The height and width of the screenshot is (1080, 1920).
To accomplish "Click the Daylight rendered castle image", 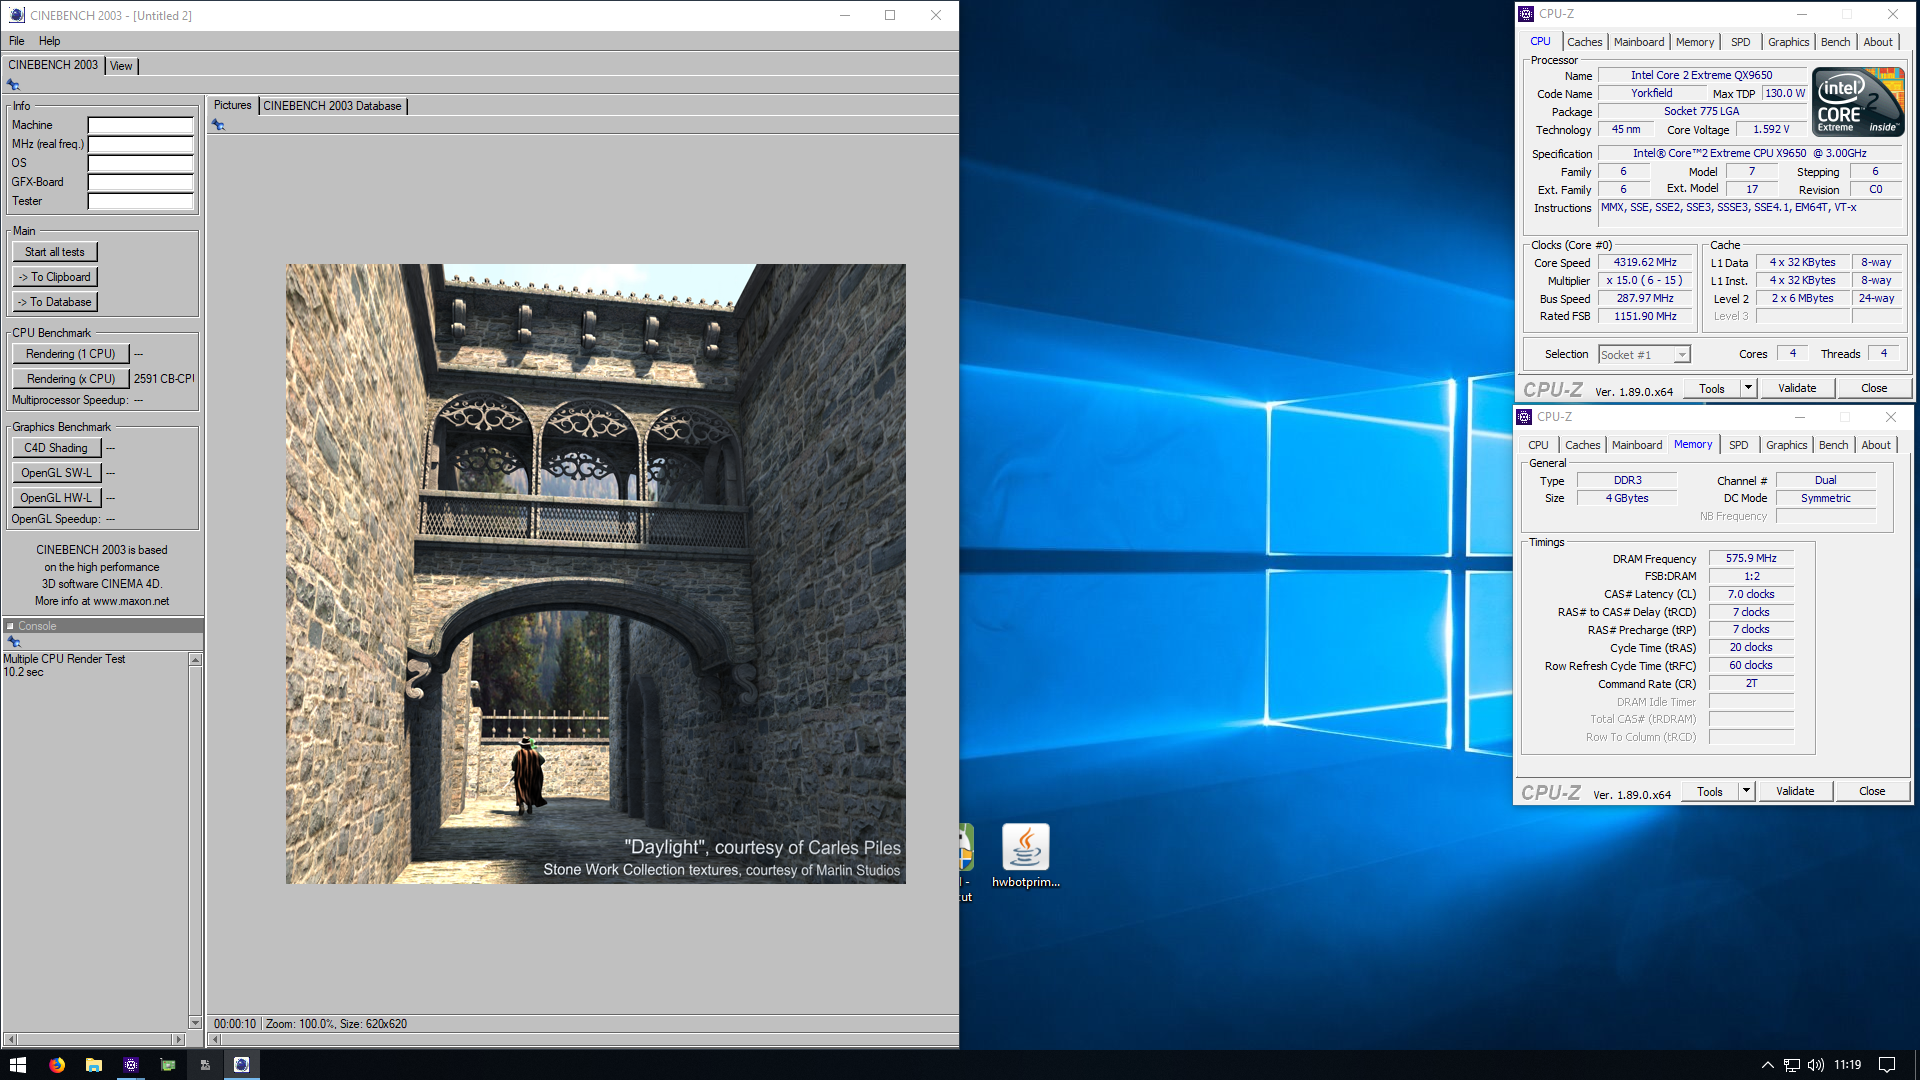I will pyautogui.click(x=596, y=574).
